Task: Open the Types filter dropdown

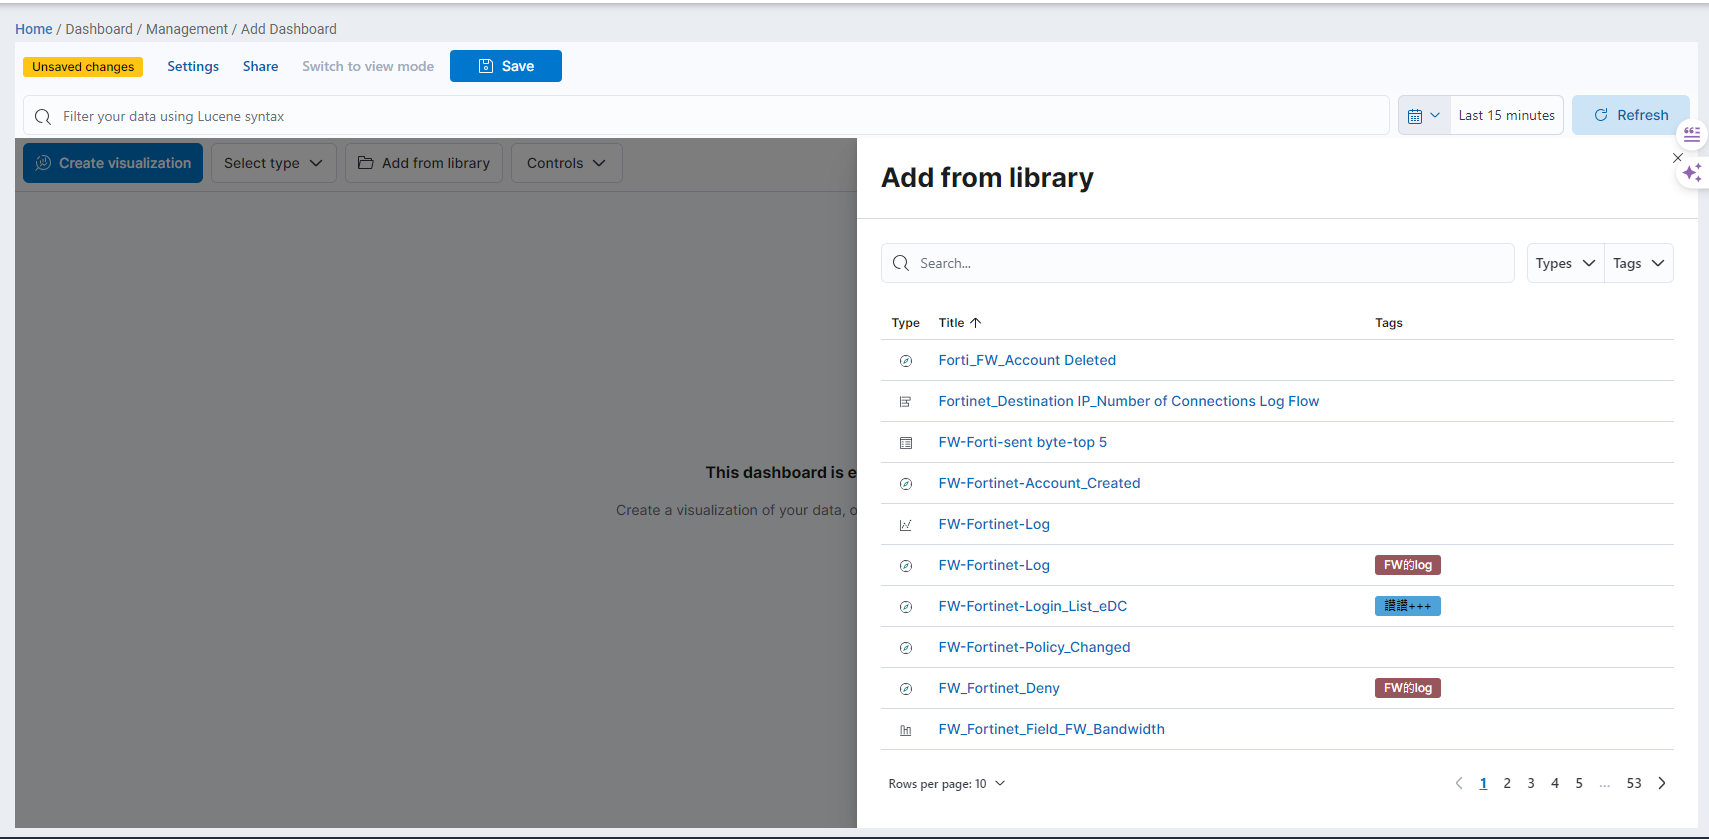Action: (x=1566, y=263)
